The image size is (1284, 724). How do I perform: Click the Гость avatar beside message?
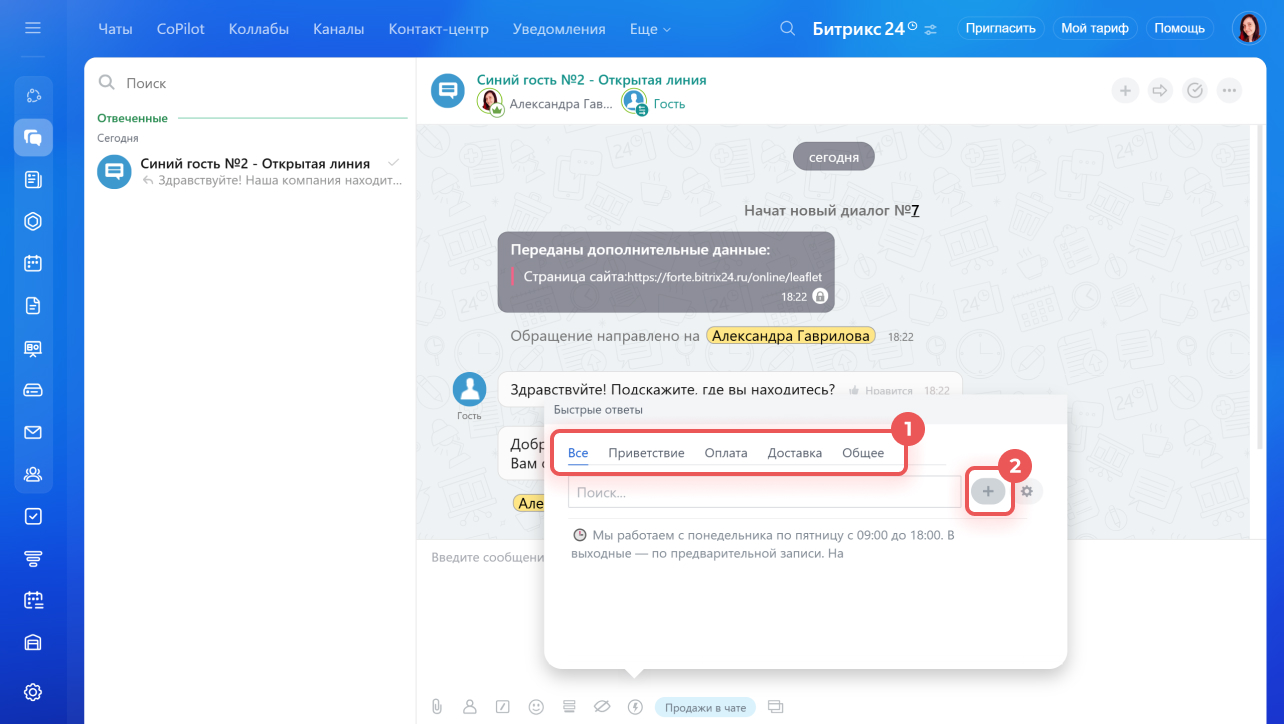[469, 389]
